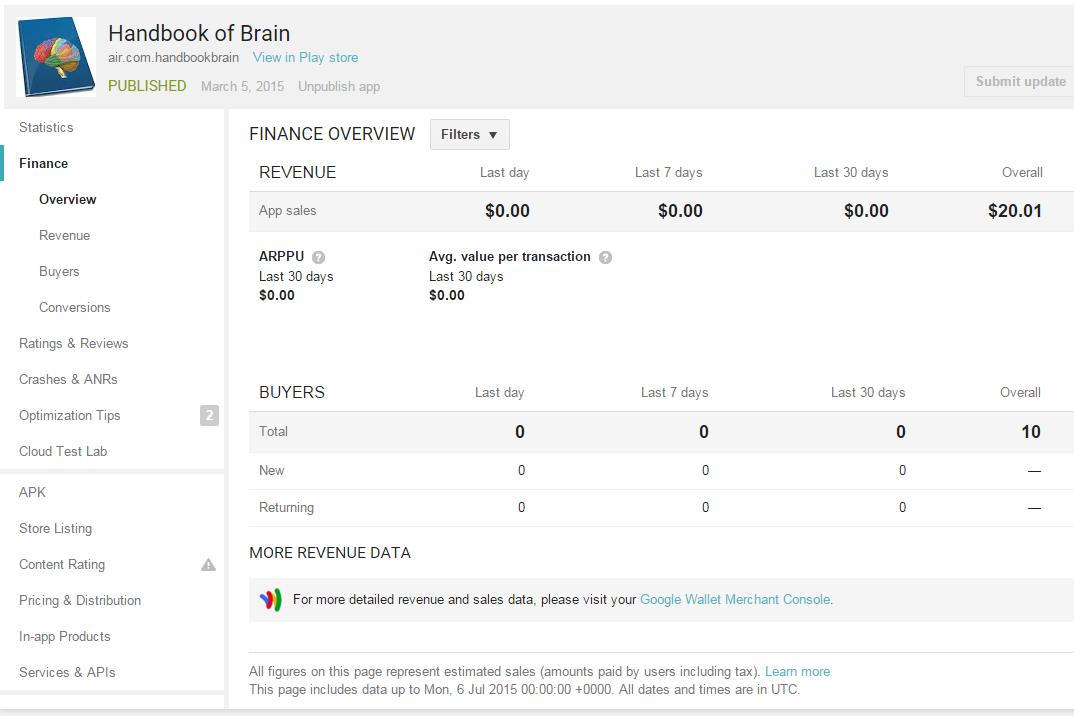Click the Google Wallet logo icon
Screen dimensions: 1074x716
[271, 600]
